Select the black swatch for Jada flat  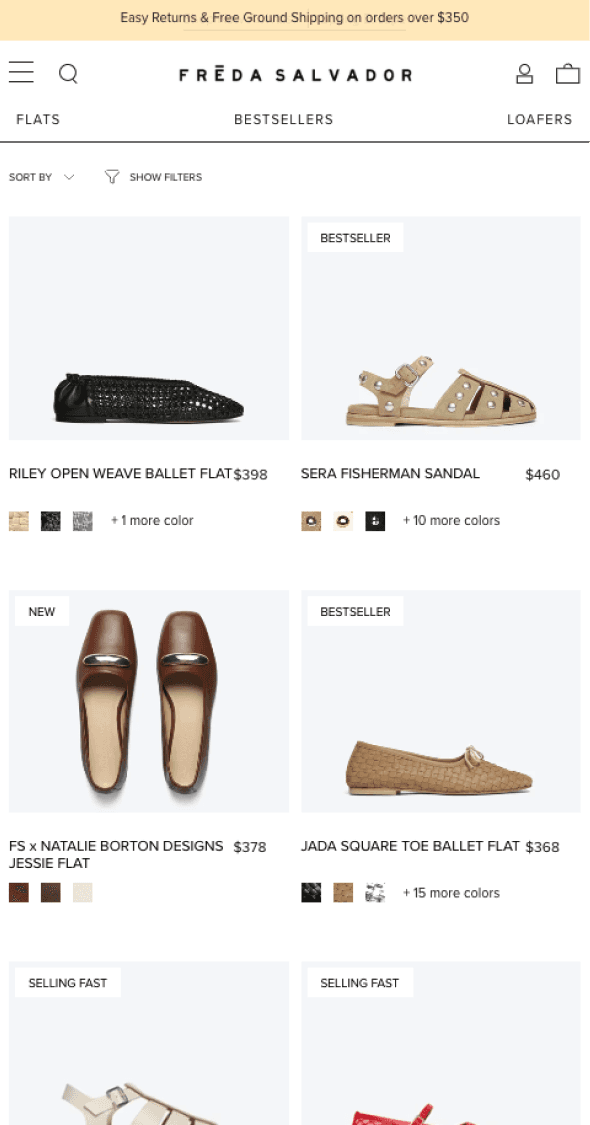311,892
